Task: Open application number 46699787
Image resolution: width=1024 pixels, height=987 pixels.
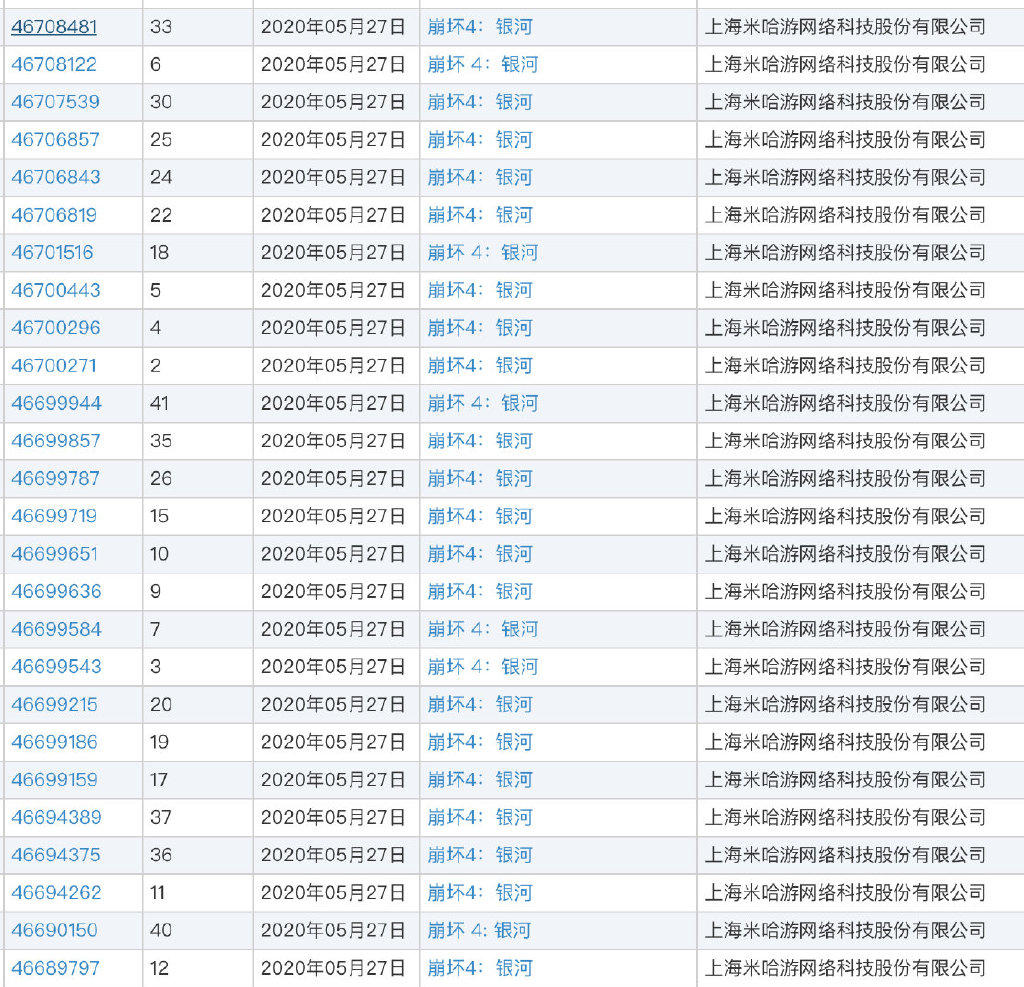Action: click(x=56, y=478)
